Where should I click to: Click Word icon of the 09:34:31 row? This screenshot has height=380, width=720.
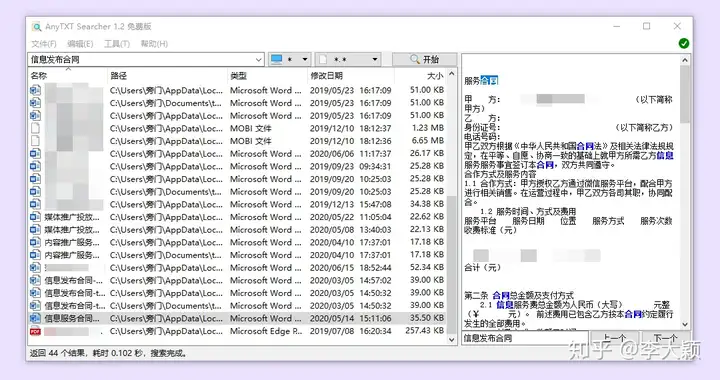[x=35, y=166]
